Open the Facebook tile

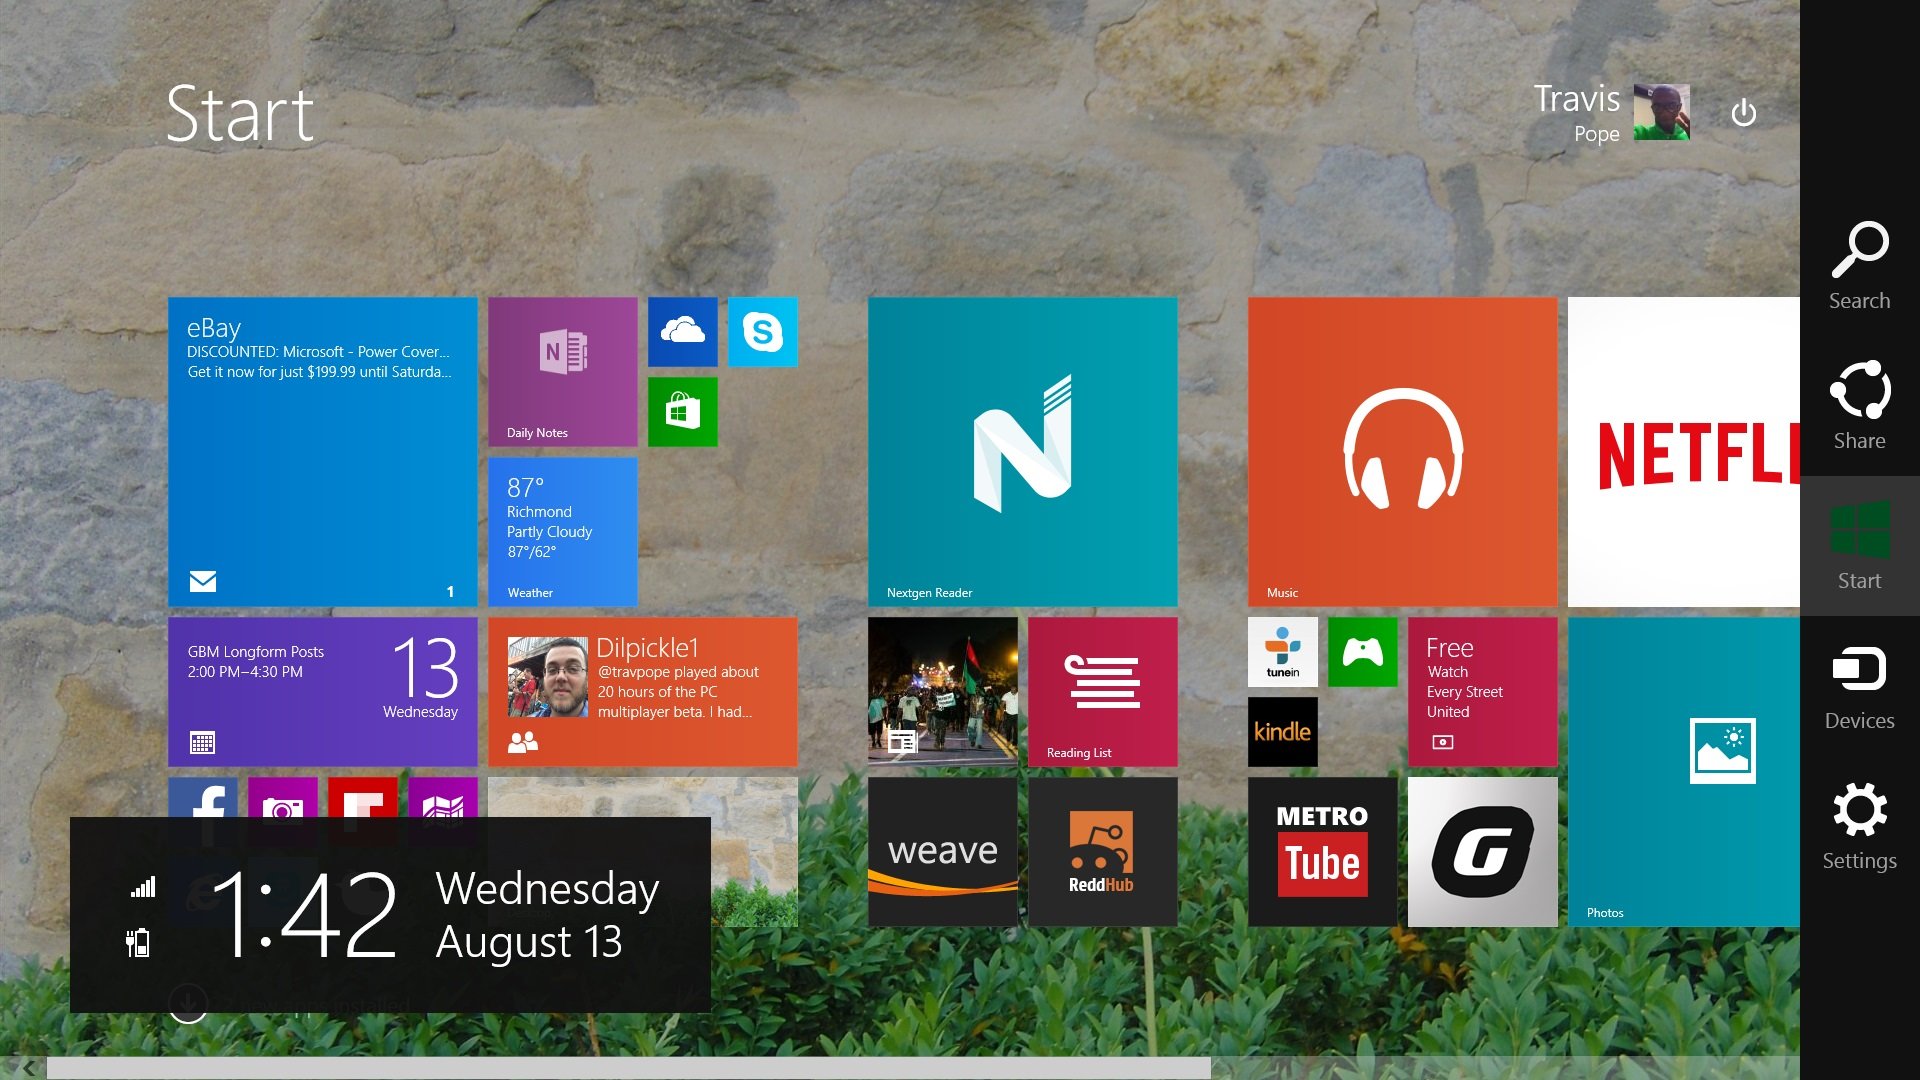coord(203,797)
